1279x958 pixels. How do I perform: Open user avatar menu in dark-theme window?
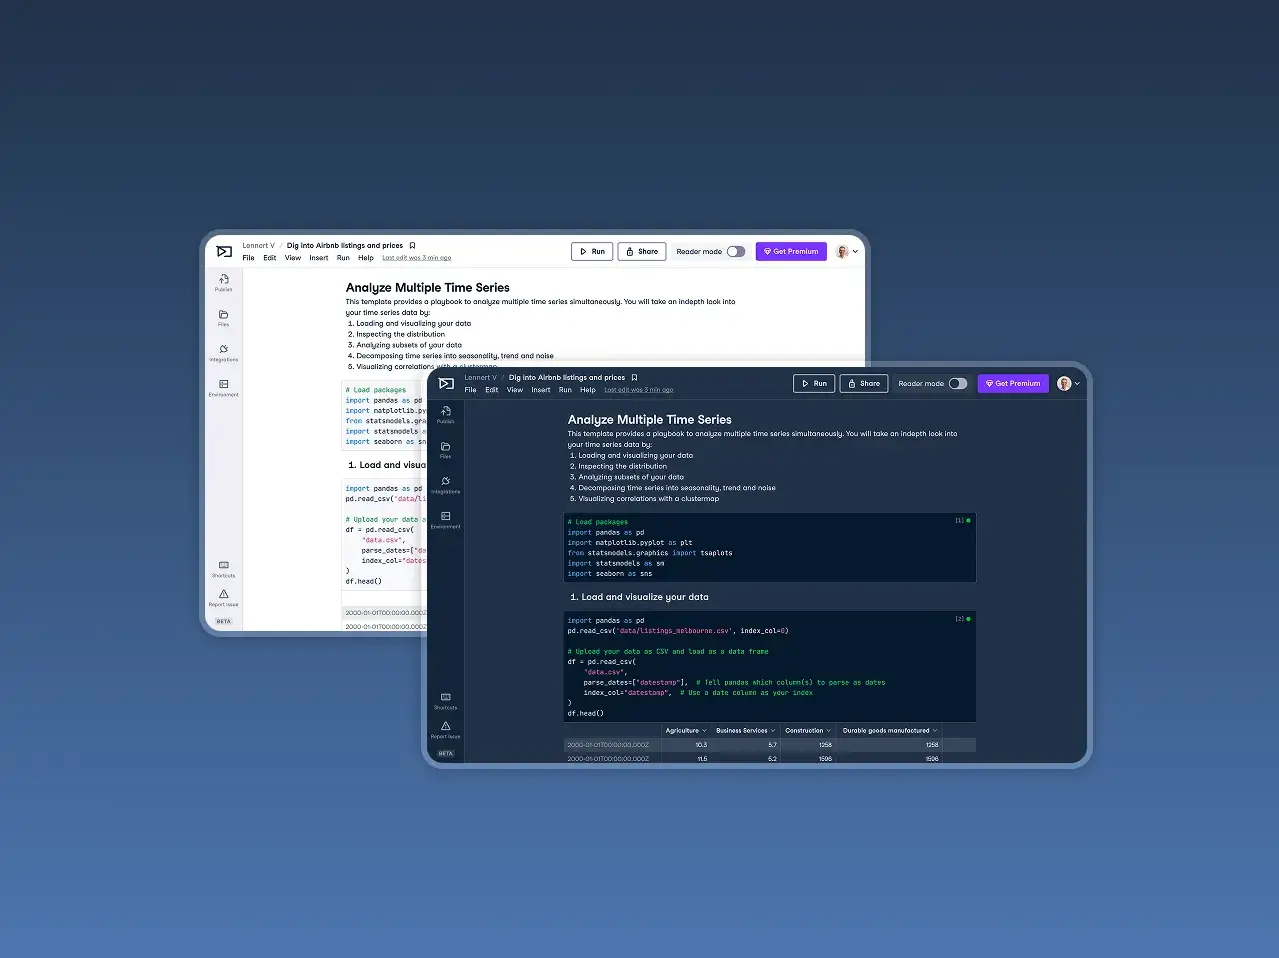[x=1069, y=384]
